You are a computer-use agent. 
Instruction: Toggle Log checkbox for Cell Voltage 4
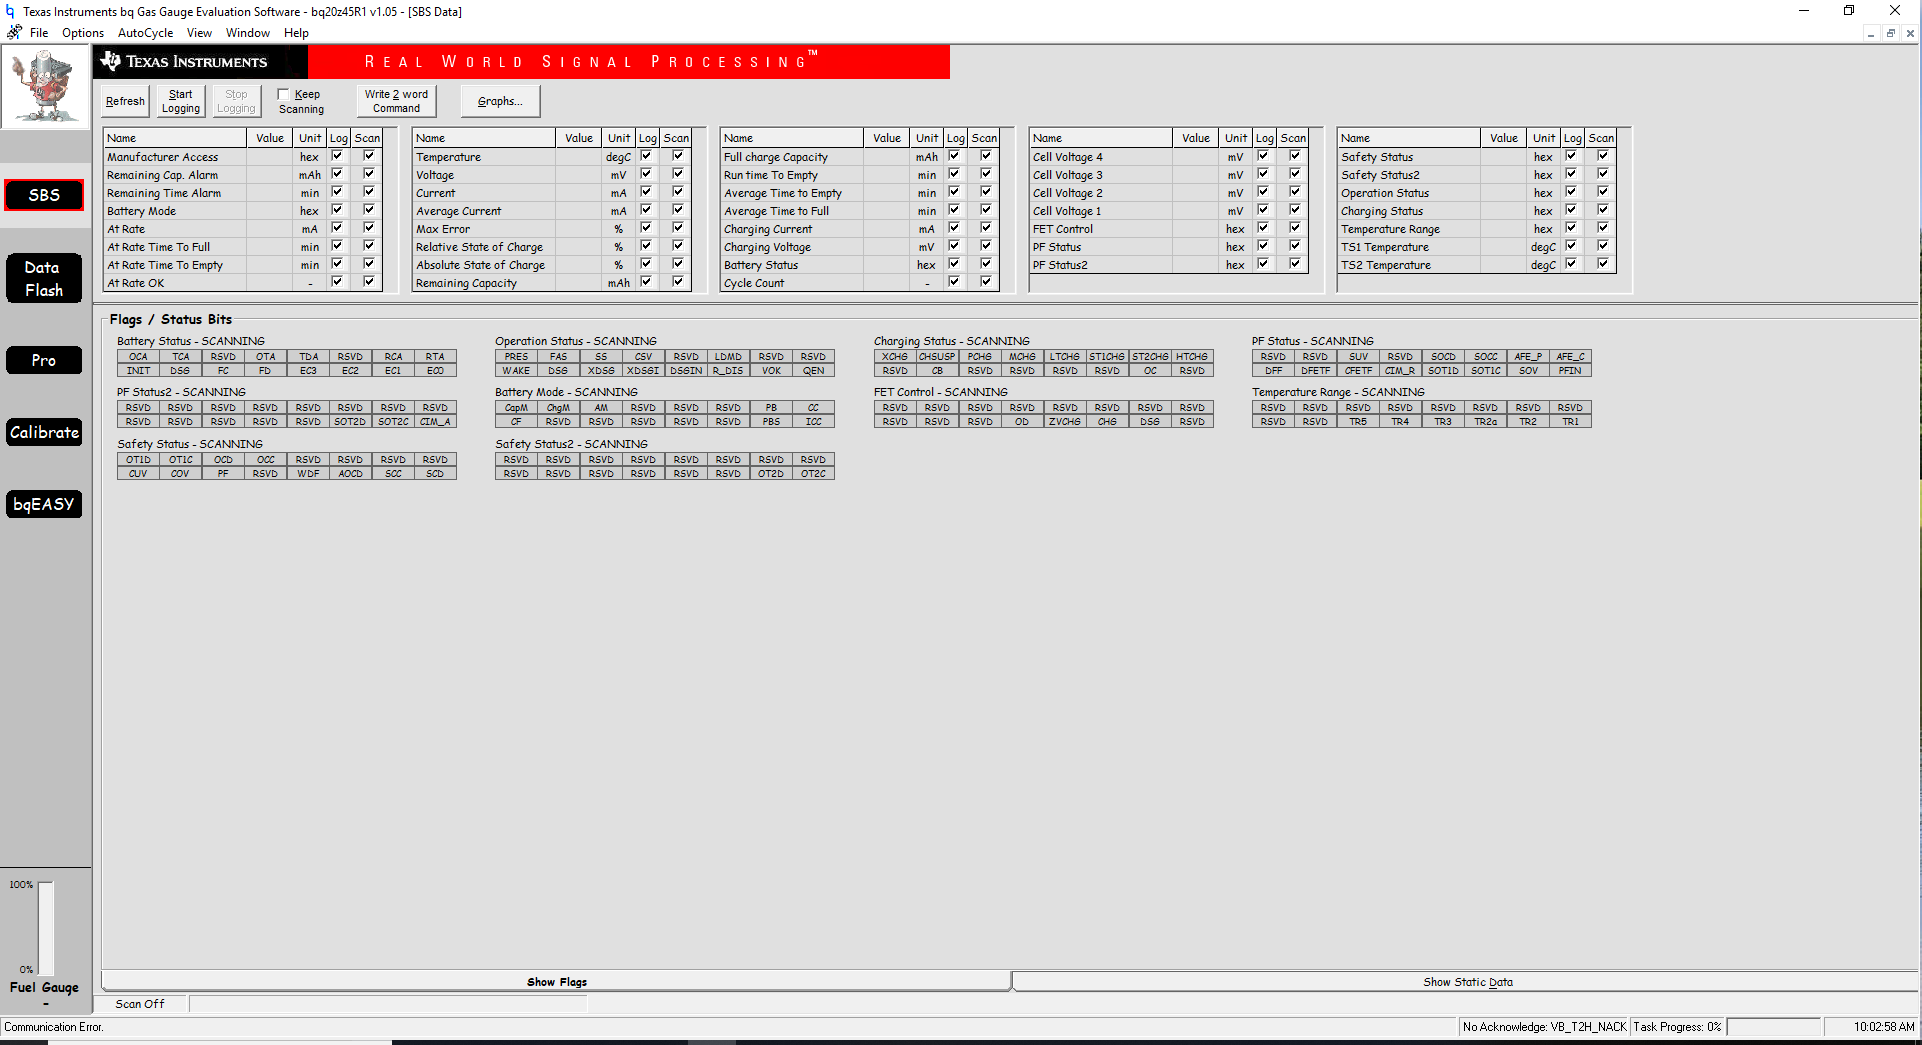coord(1263,156)
